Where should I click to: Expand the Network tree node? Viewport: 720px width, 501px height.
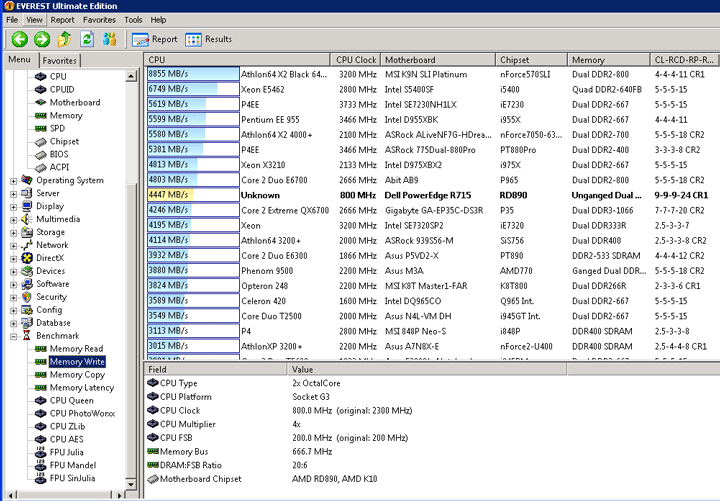(x=13, y=246)
